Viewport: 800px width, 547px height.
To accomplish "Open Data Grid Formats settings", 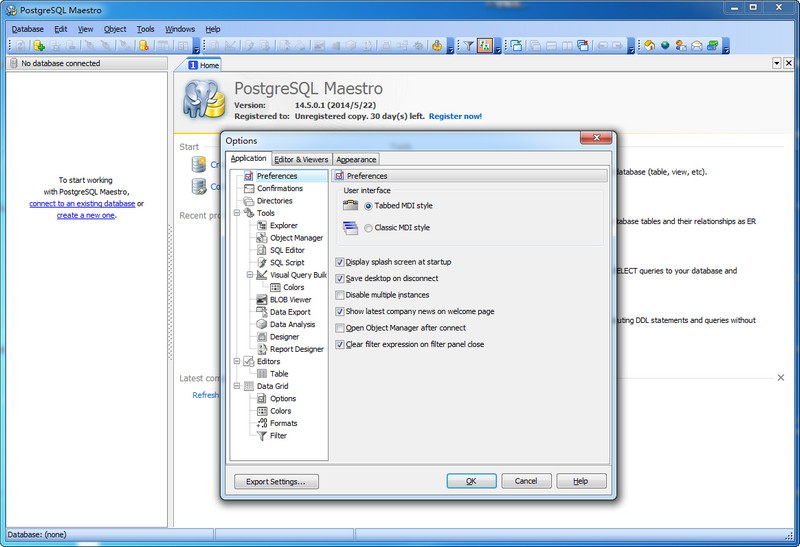I will pos(283,423).
